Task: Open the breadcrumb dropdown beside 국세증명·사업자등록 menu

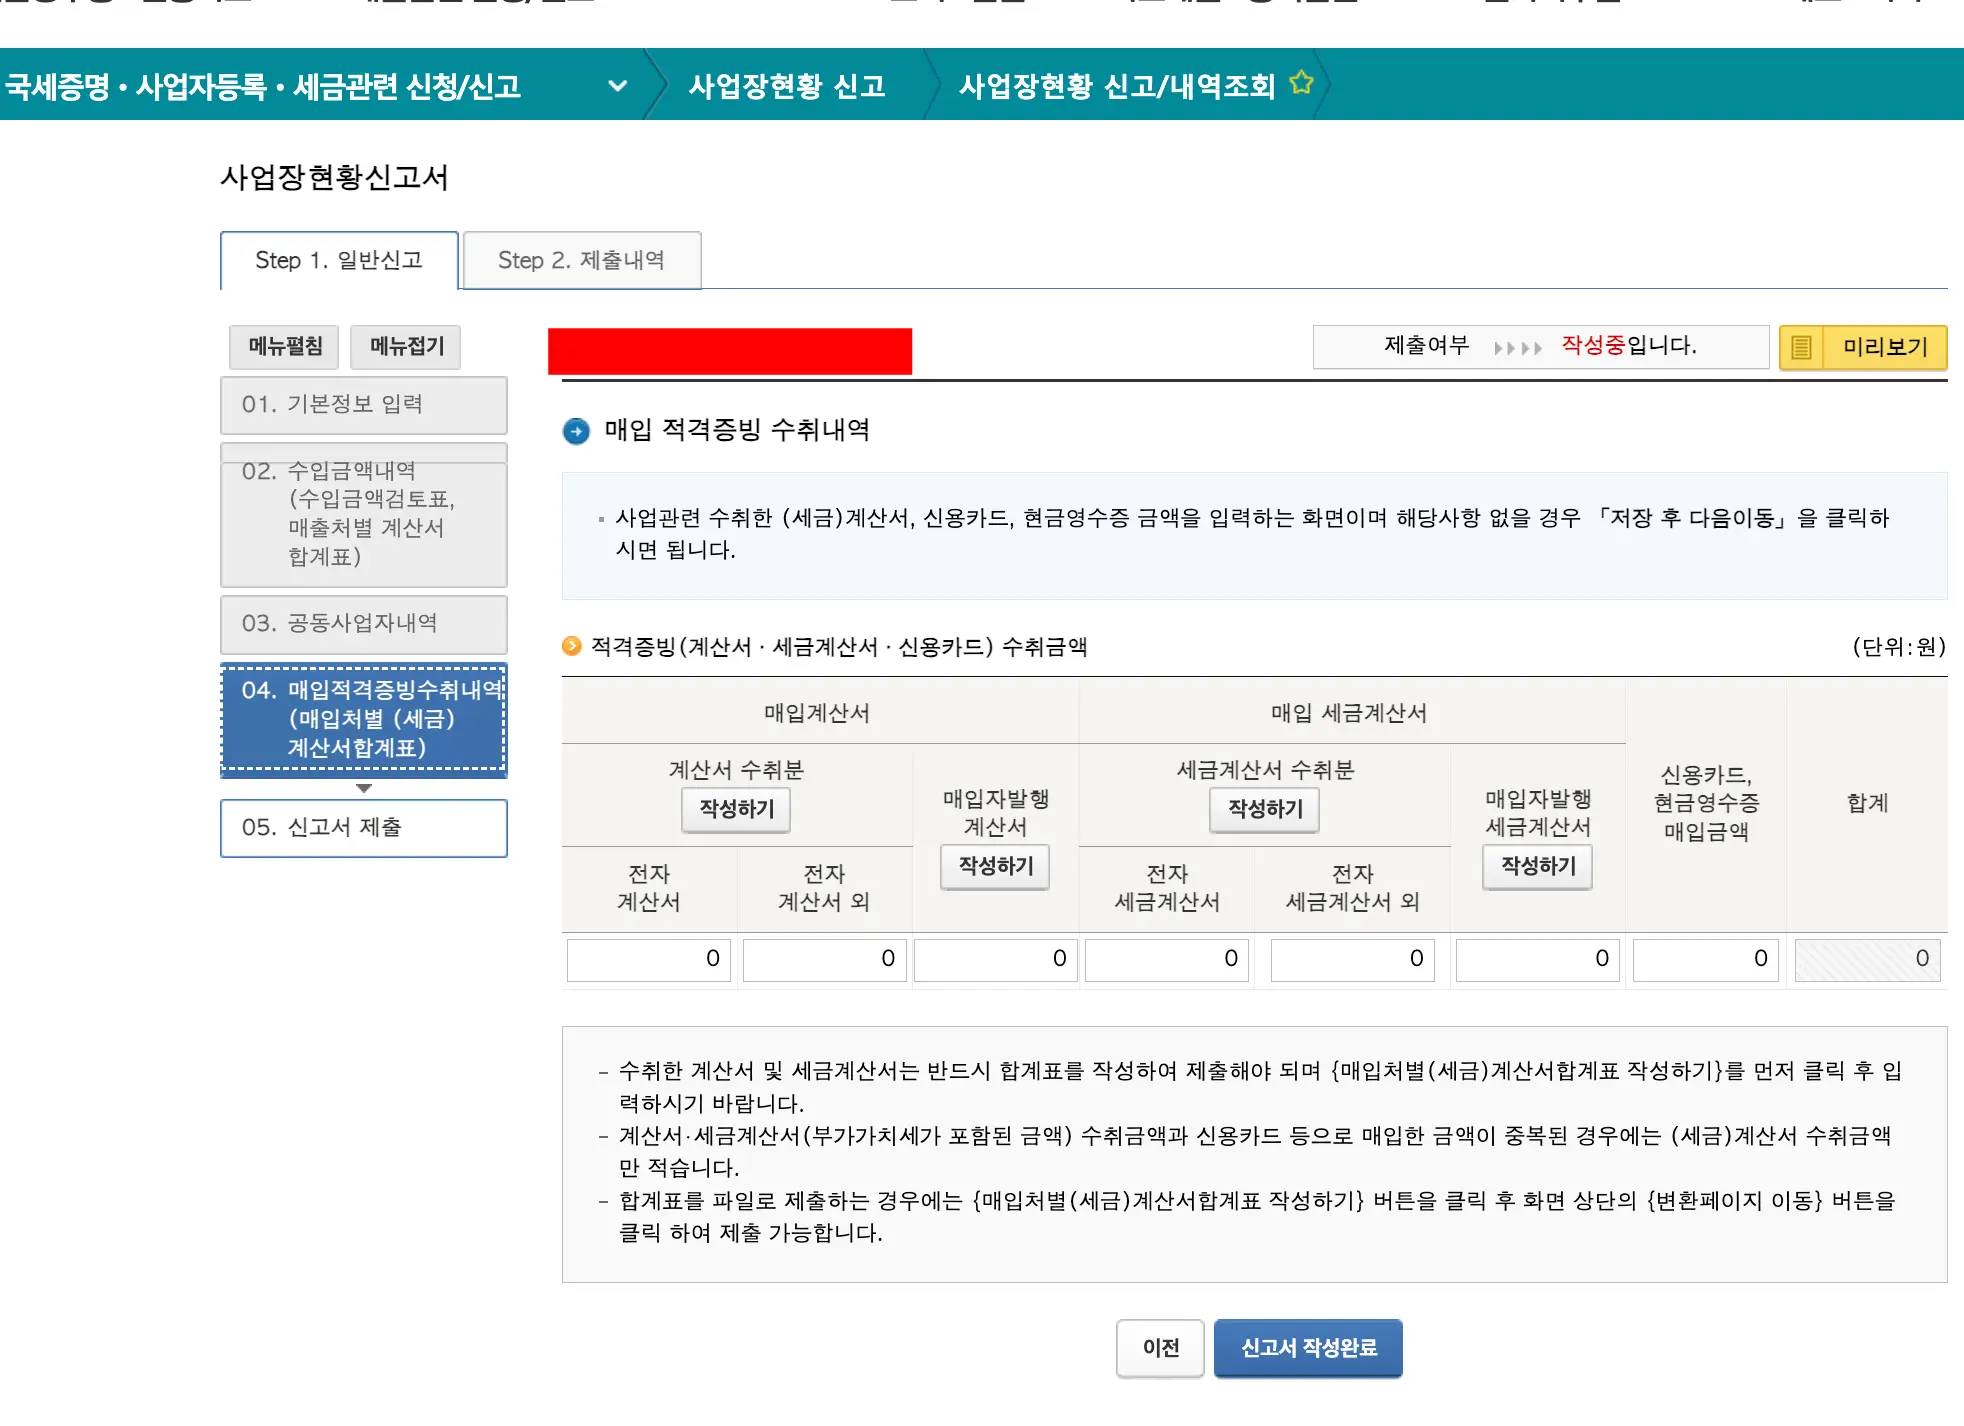Action: 618,87
